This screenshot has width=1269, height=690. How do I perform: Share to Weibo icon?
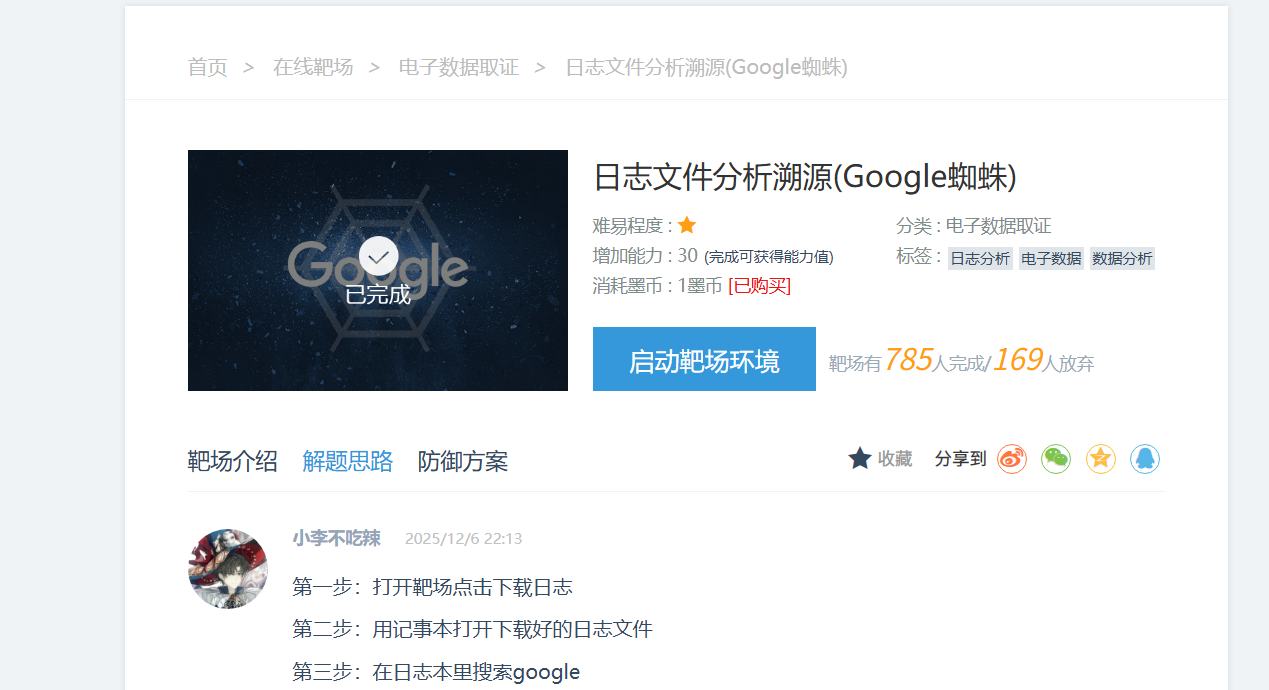1012,459
